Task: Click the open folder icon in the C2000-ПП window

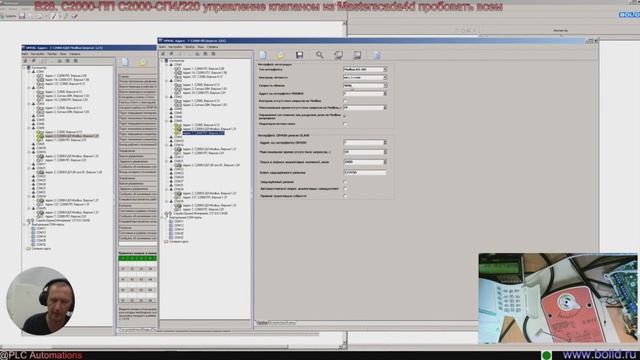Action: pos(281,55)
